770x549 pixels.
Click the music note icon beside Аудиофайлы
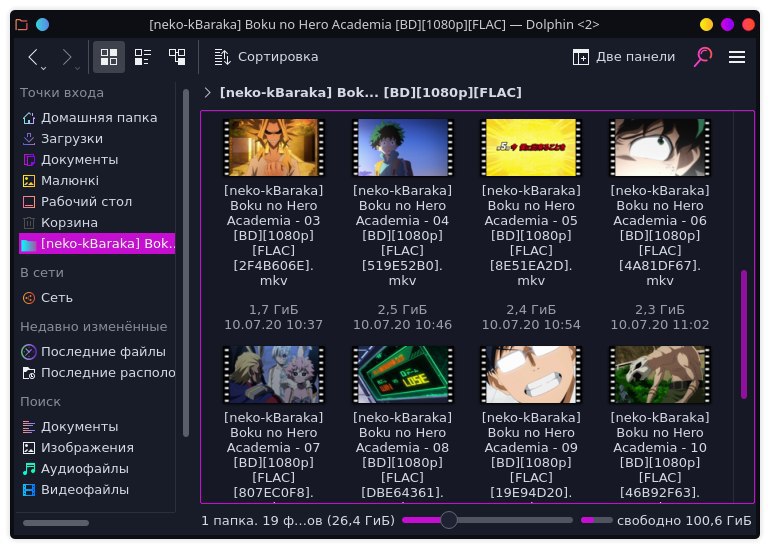click(29, 469)
